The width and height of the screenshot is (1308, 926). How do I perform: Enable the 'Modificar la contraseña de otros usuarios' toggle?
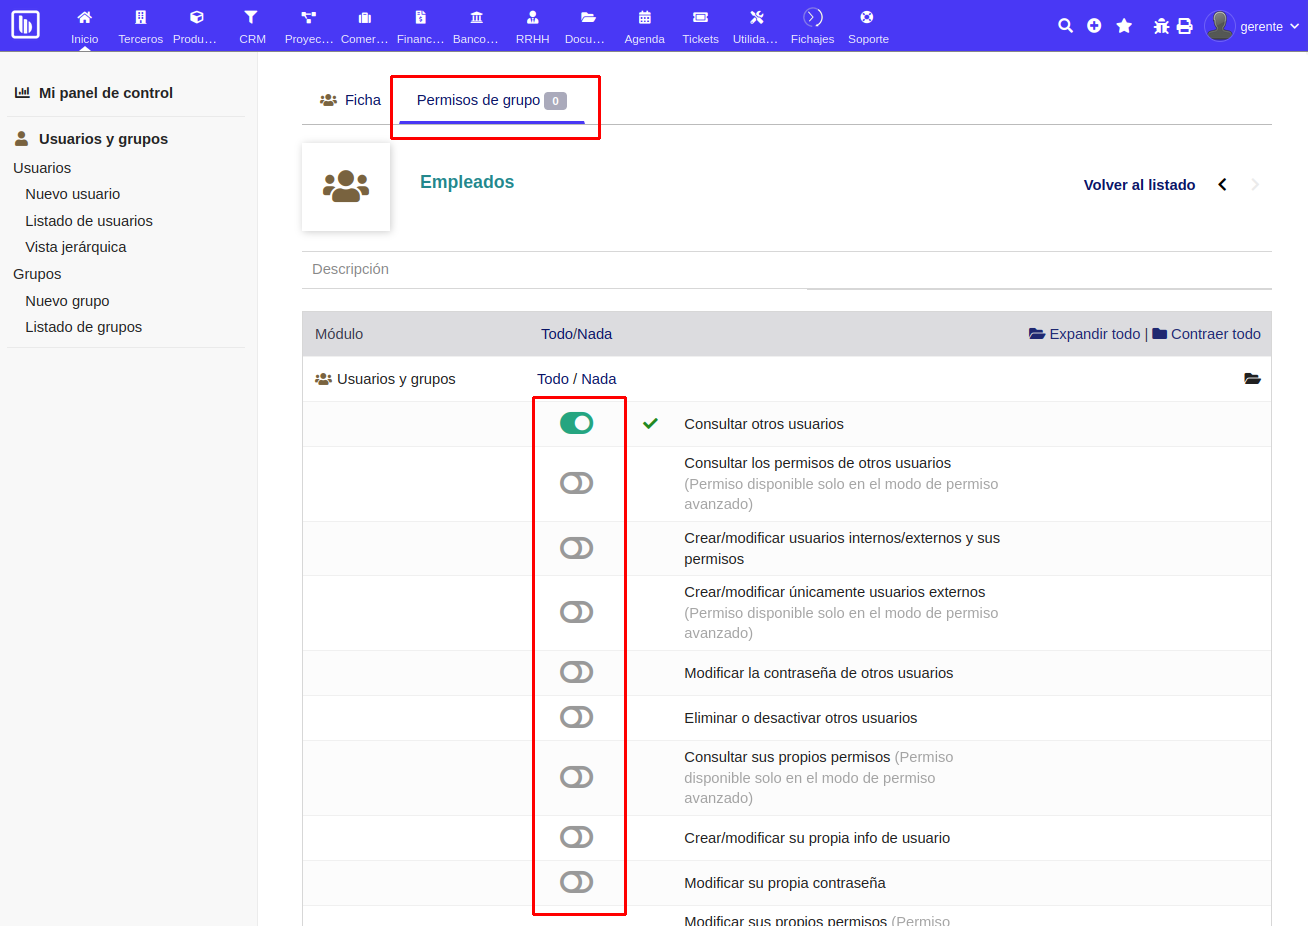(x=577, y=673)
